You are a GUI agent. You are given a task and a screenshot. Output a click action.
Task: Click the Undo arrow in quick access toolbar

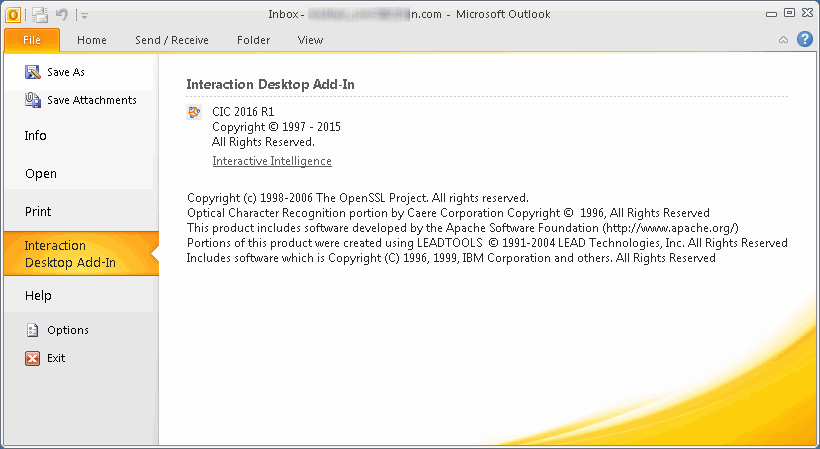tap(62, 14)
